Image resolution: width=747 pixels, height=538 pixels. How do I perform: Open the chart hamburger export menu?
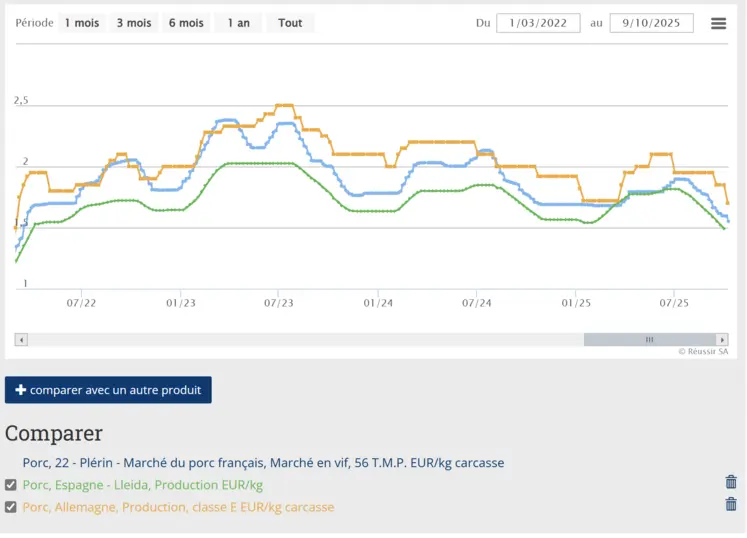click(x=718, y=23)
